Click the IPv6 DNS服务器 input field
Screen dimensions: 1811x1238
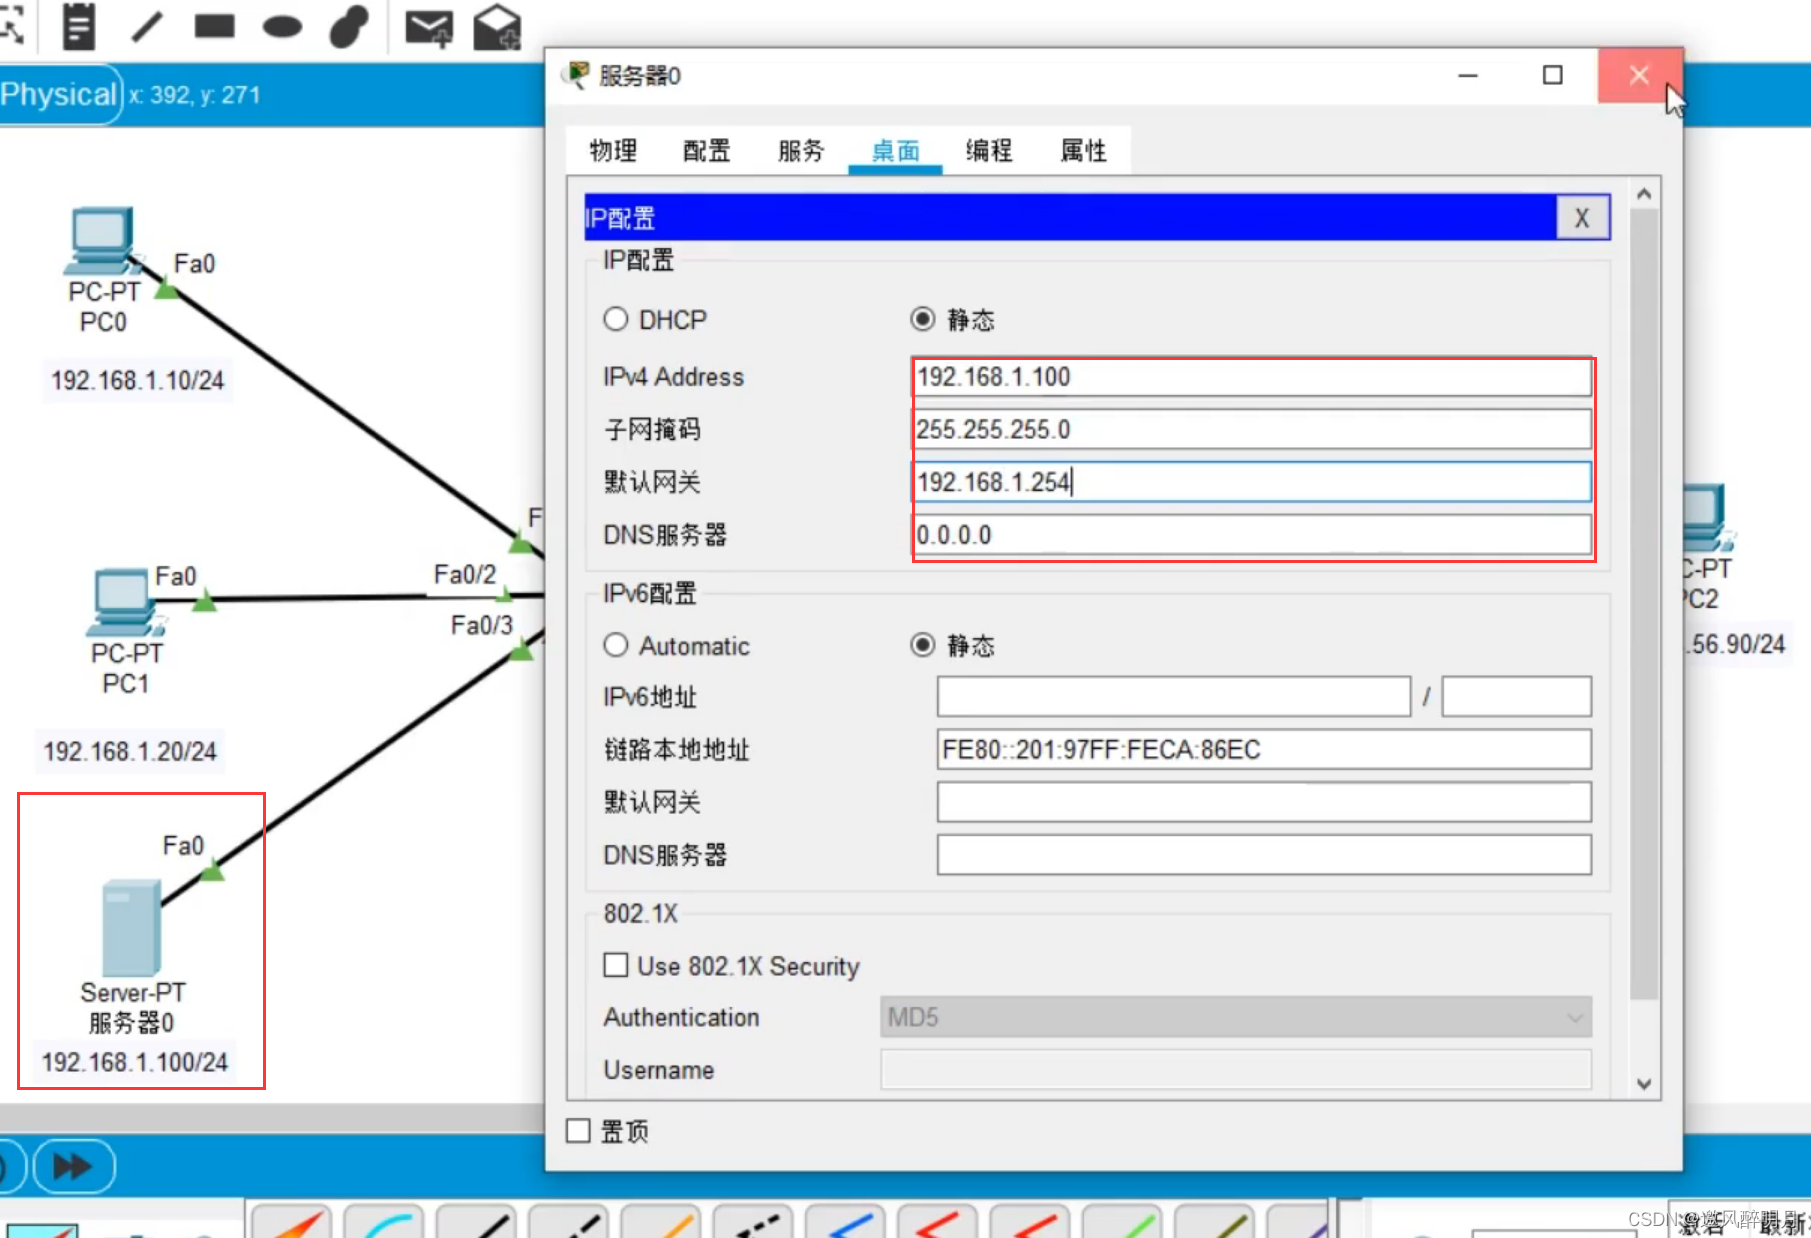point(1264,855)
